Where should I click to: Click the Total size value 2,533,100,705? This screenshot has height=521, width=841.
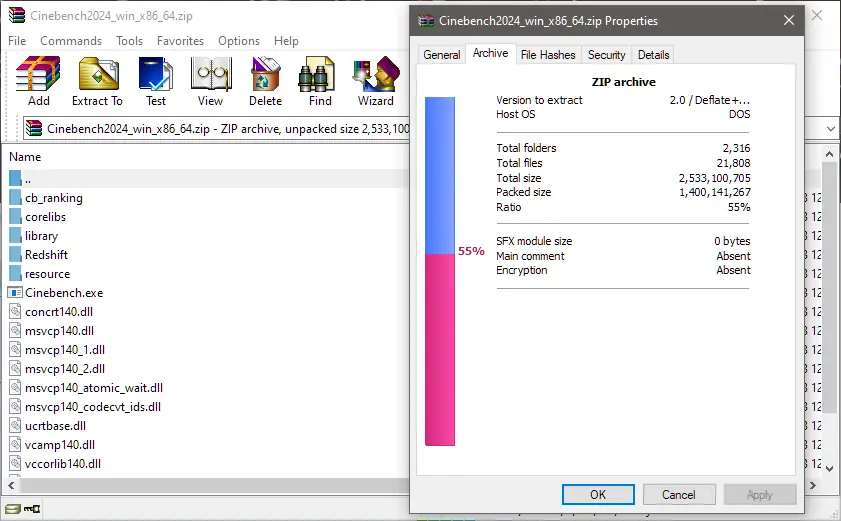pyautogui.click(x=714, y=178)
